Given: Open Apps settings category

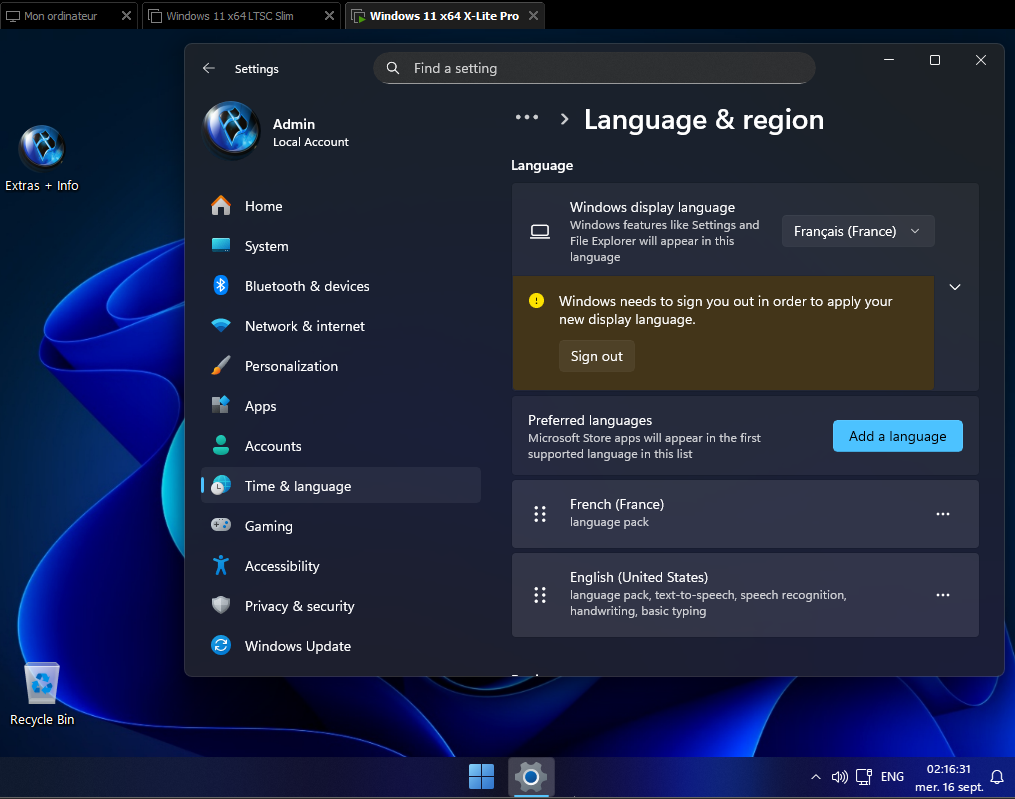Looking at the screenshot, I should 341,406.
